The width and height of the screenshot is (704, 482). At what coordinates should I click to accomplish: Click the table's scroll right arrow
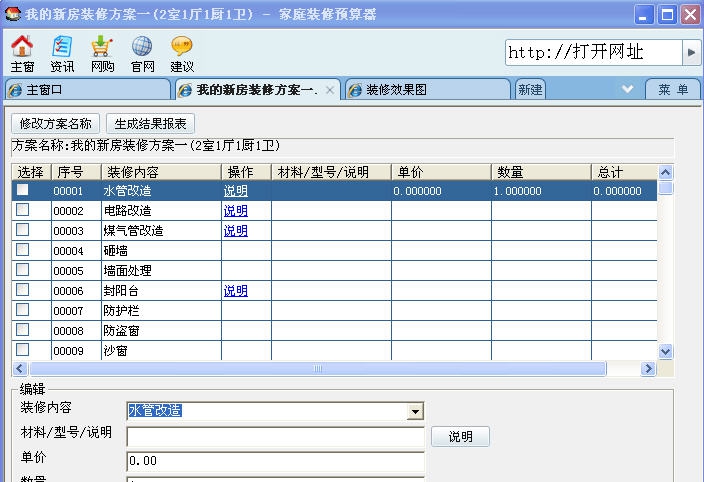(648, 368)
